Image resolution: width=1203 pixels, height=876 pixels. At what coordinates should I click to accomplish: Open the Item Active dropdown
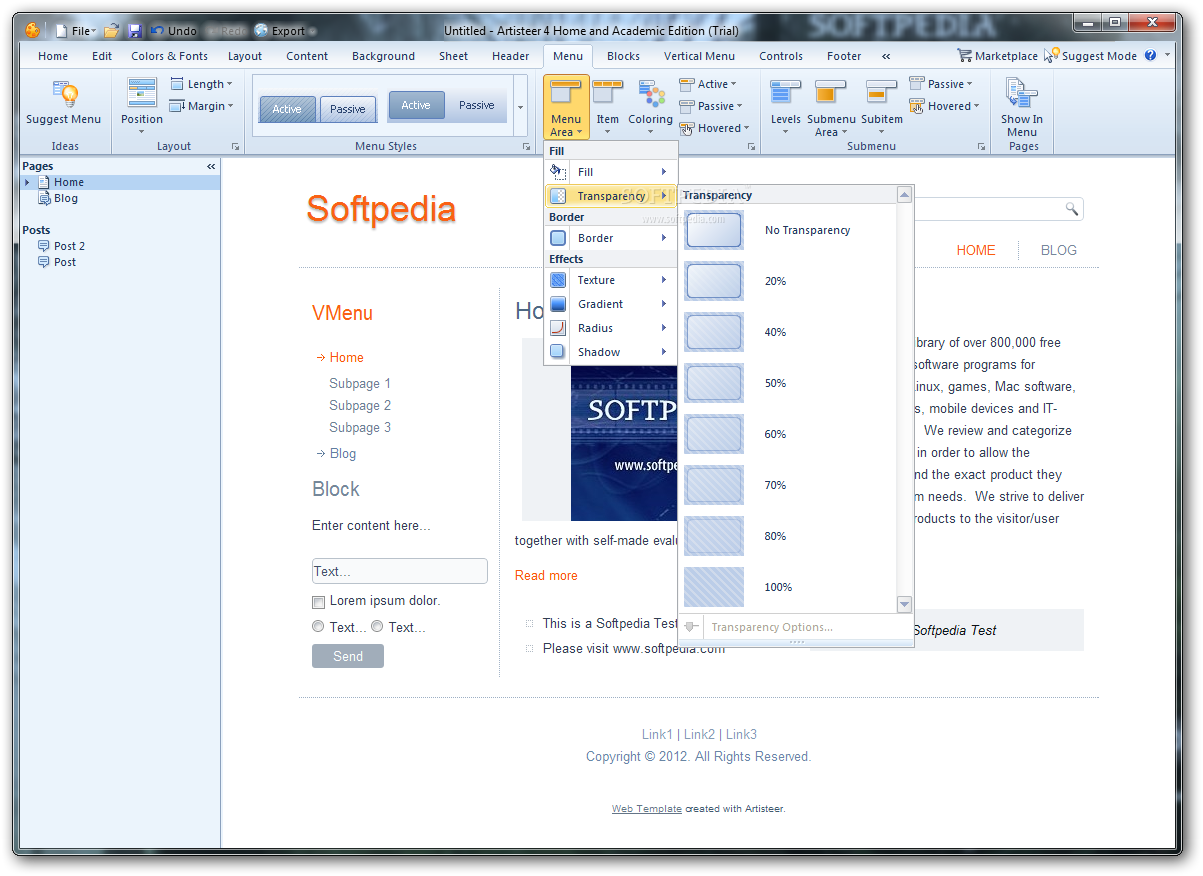coord(708,84)
